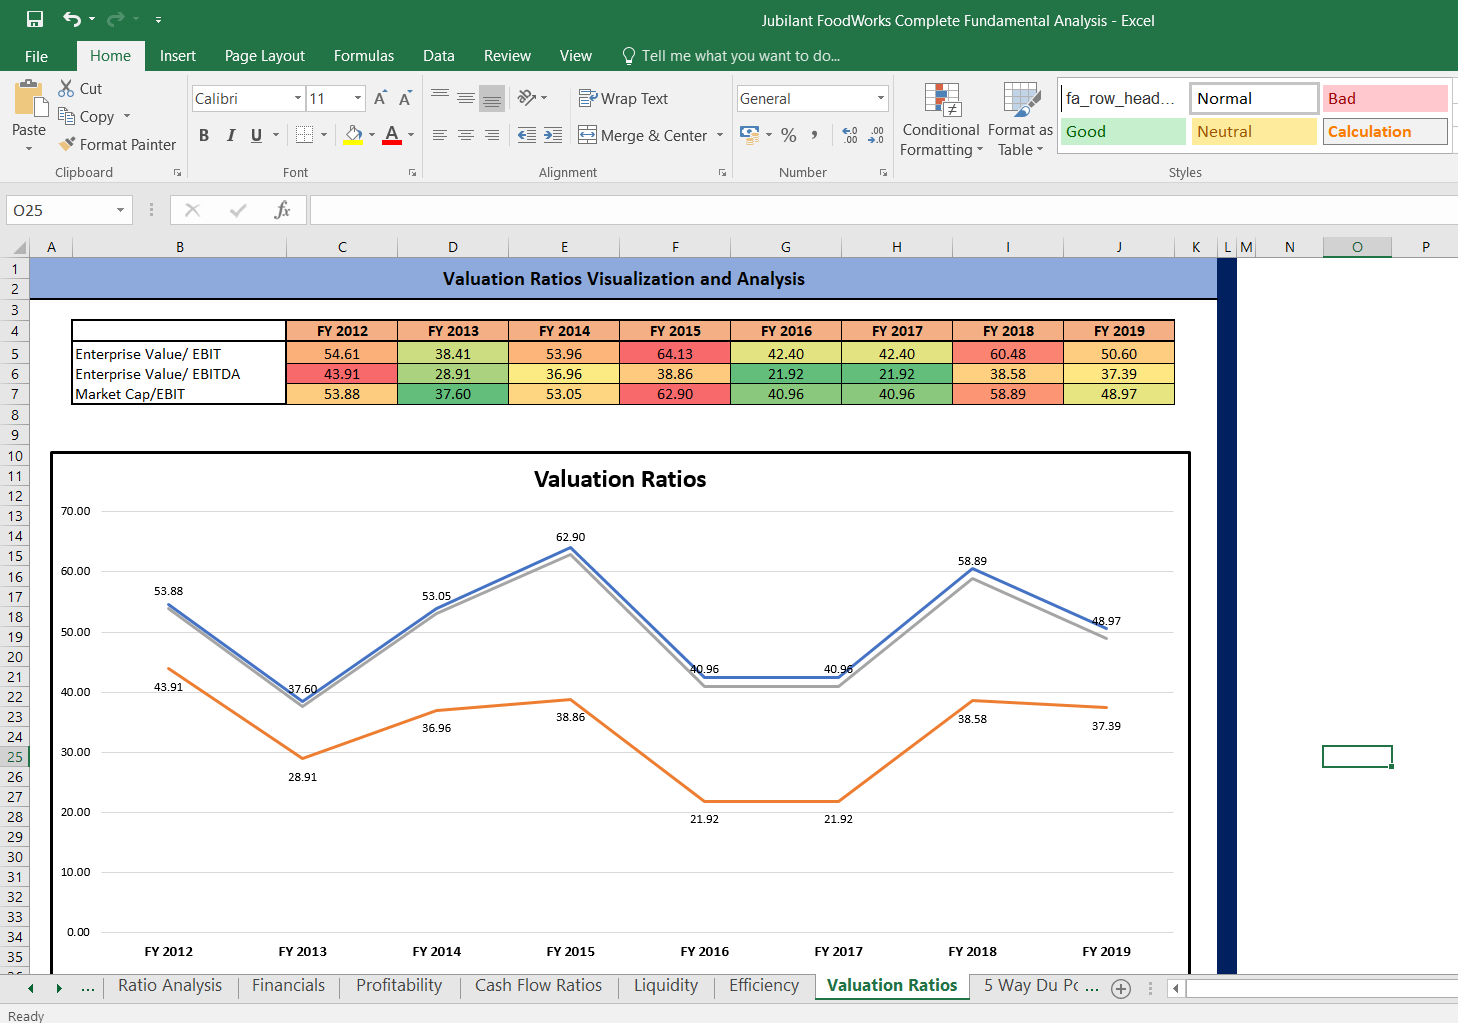
Task: Open the font size dropdown
Action: (x=358, y=98)
